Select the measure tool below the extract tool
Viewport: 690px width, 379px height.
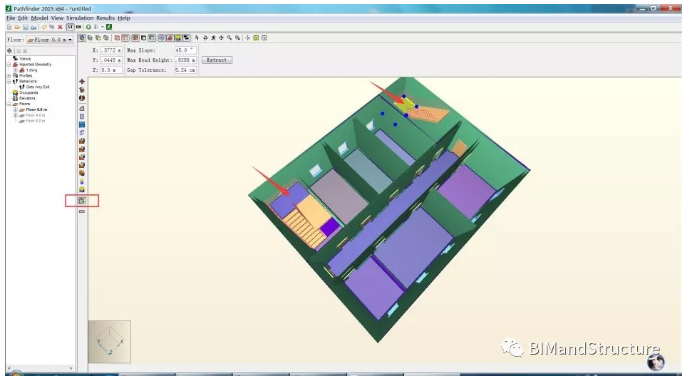click(82, 212)
